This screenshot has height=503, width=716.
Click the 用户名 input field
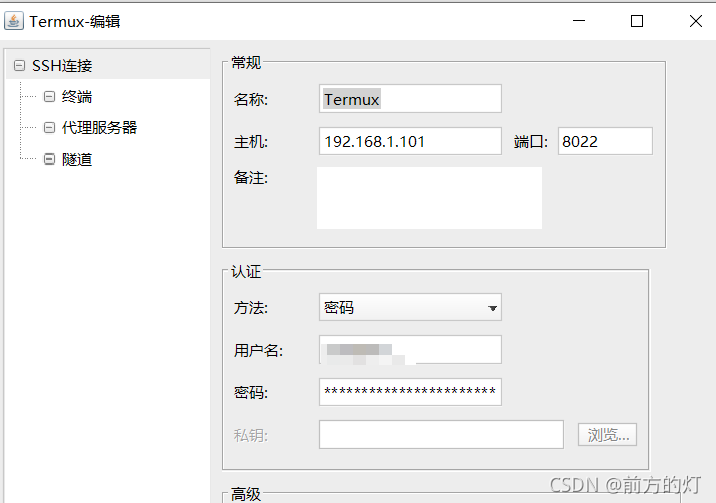[410, 350]
